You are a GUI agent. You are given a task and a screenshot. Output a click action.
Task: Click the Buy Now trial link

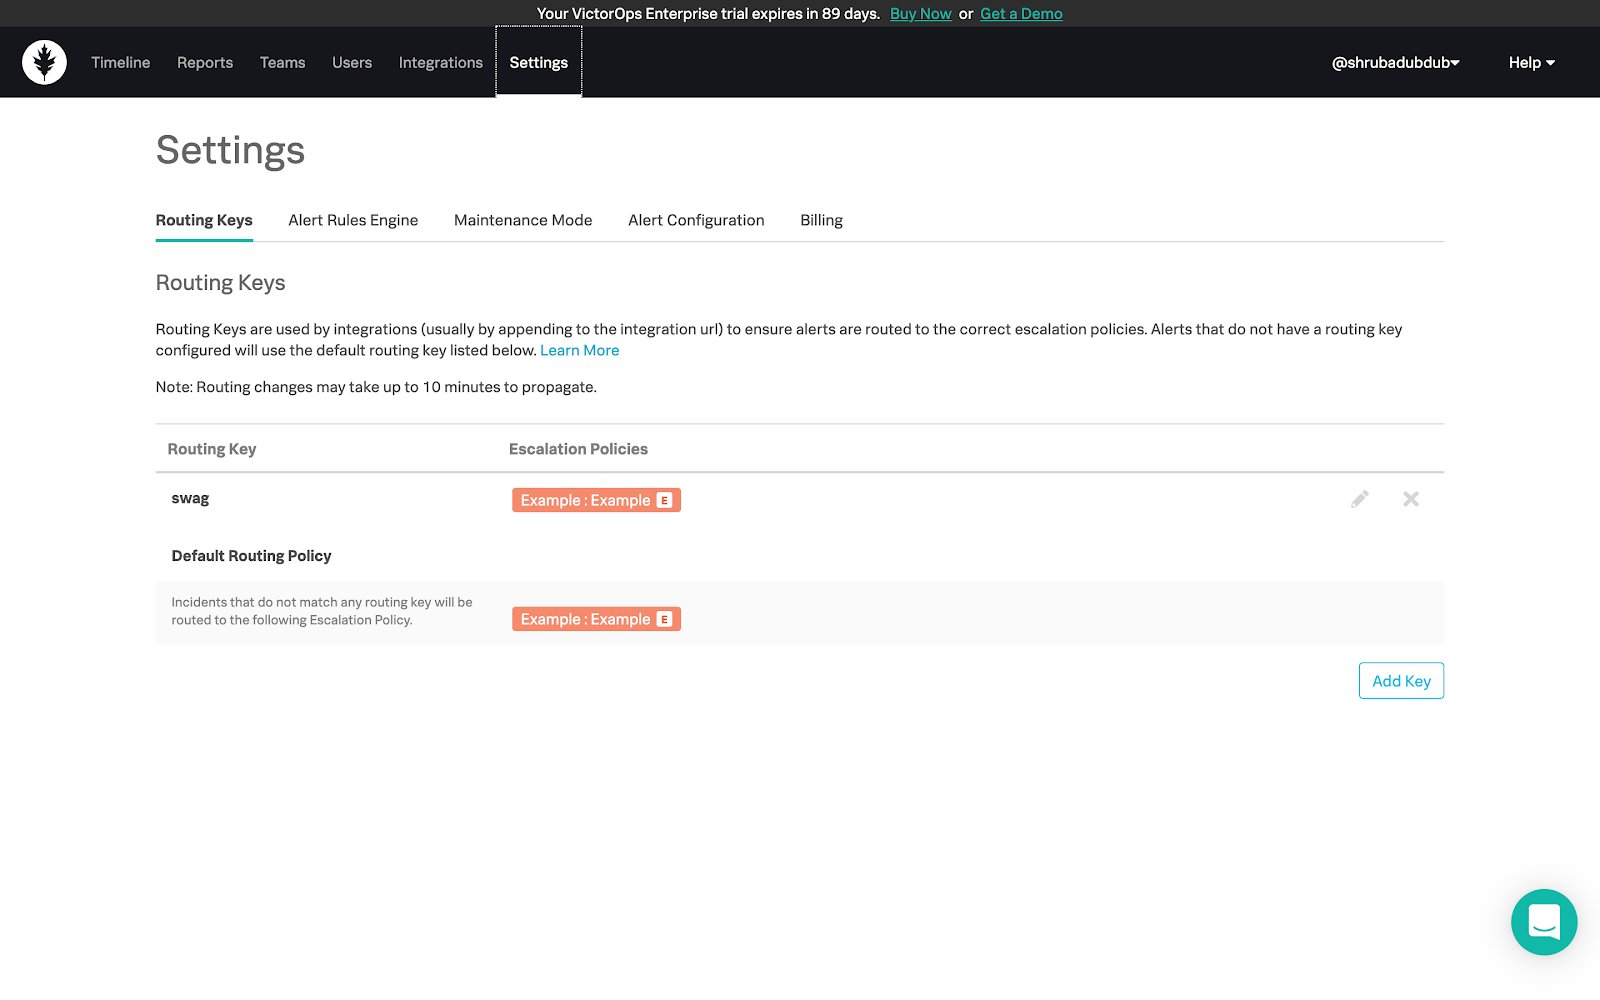coord(921,14)
